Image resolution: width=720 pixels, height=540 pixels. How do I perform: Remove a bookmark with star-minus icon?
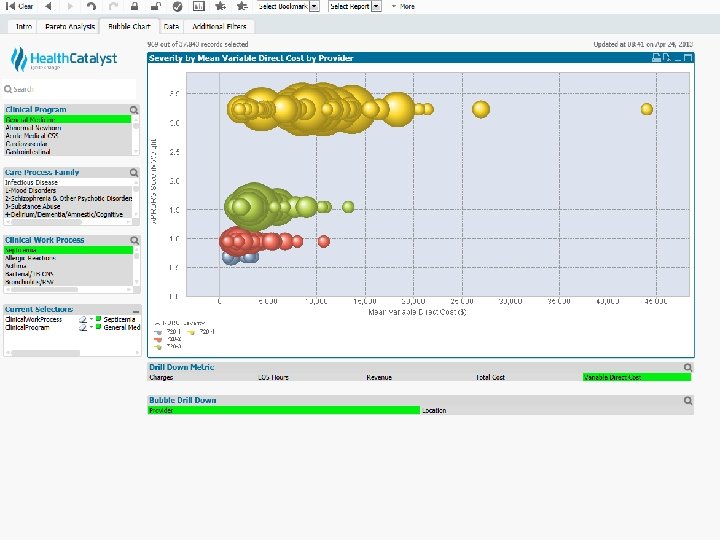coord(242,6)
